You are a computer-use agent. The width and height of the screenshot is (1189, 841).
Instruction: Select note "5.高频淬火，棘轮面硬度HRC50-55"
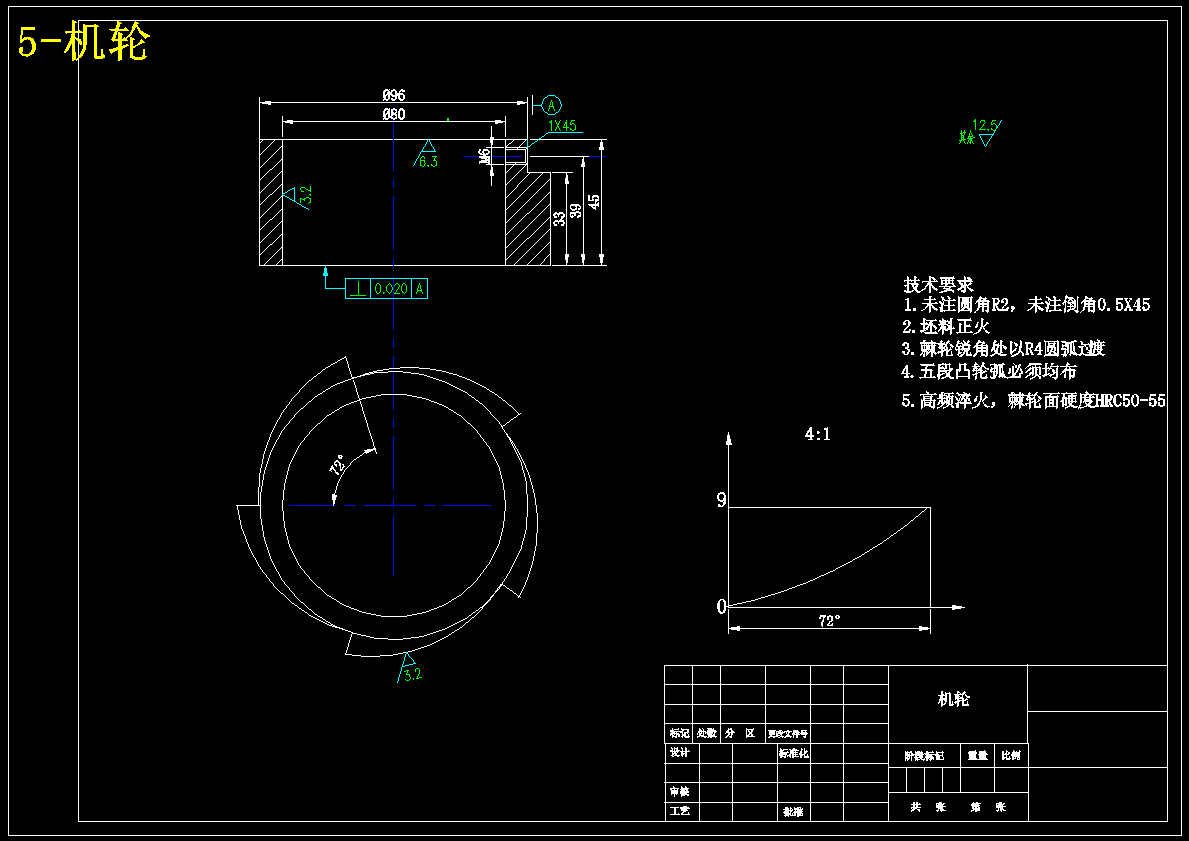1034,401
